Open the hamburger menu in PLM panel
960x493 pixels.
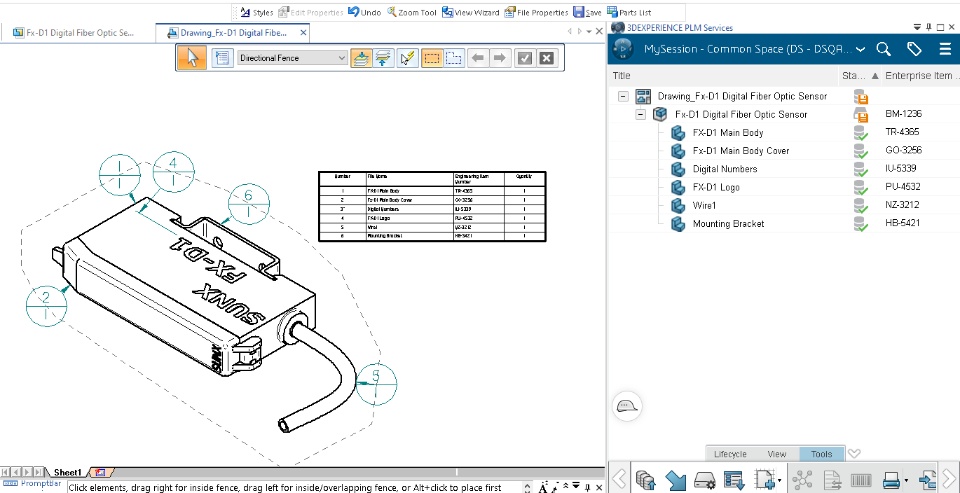tap(945, 49)
